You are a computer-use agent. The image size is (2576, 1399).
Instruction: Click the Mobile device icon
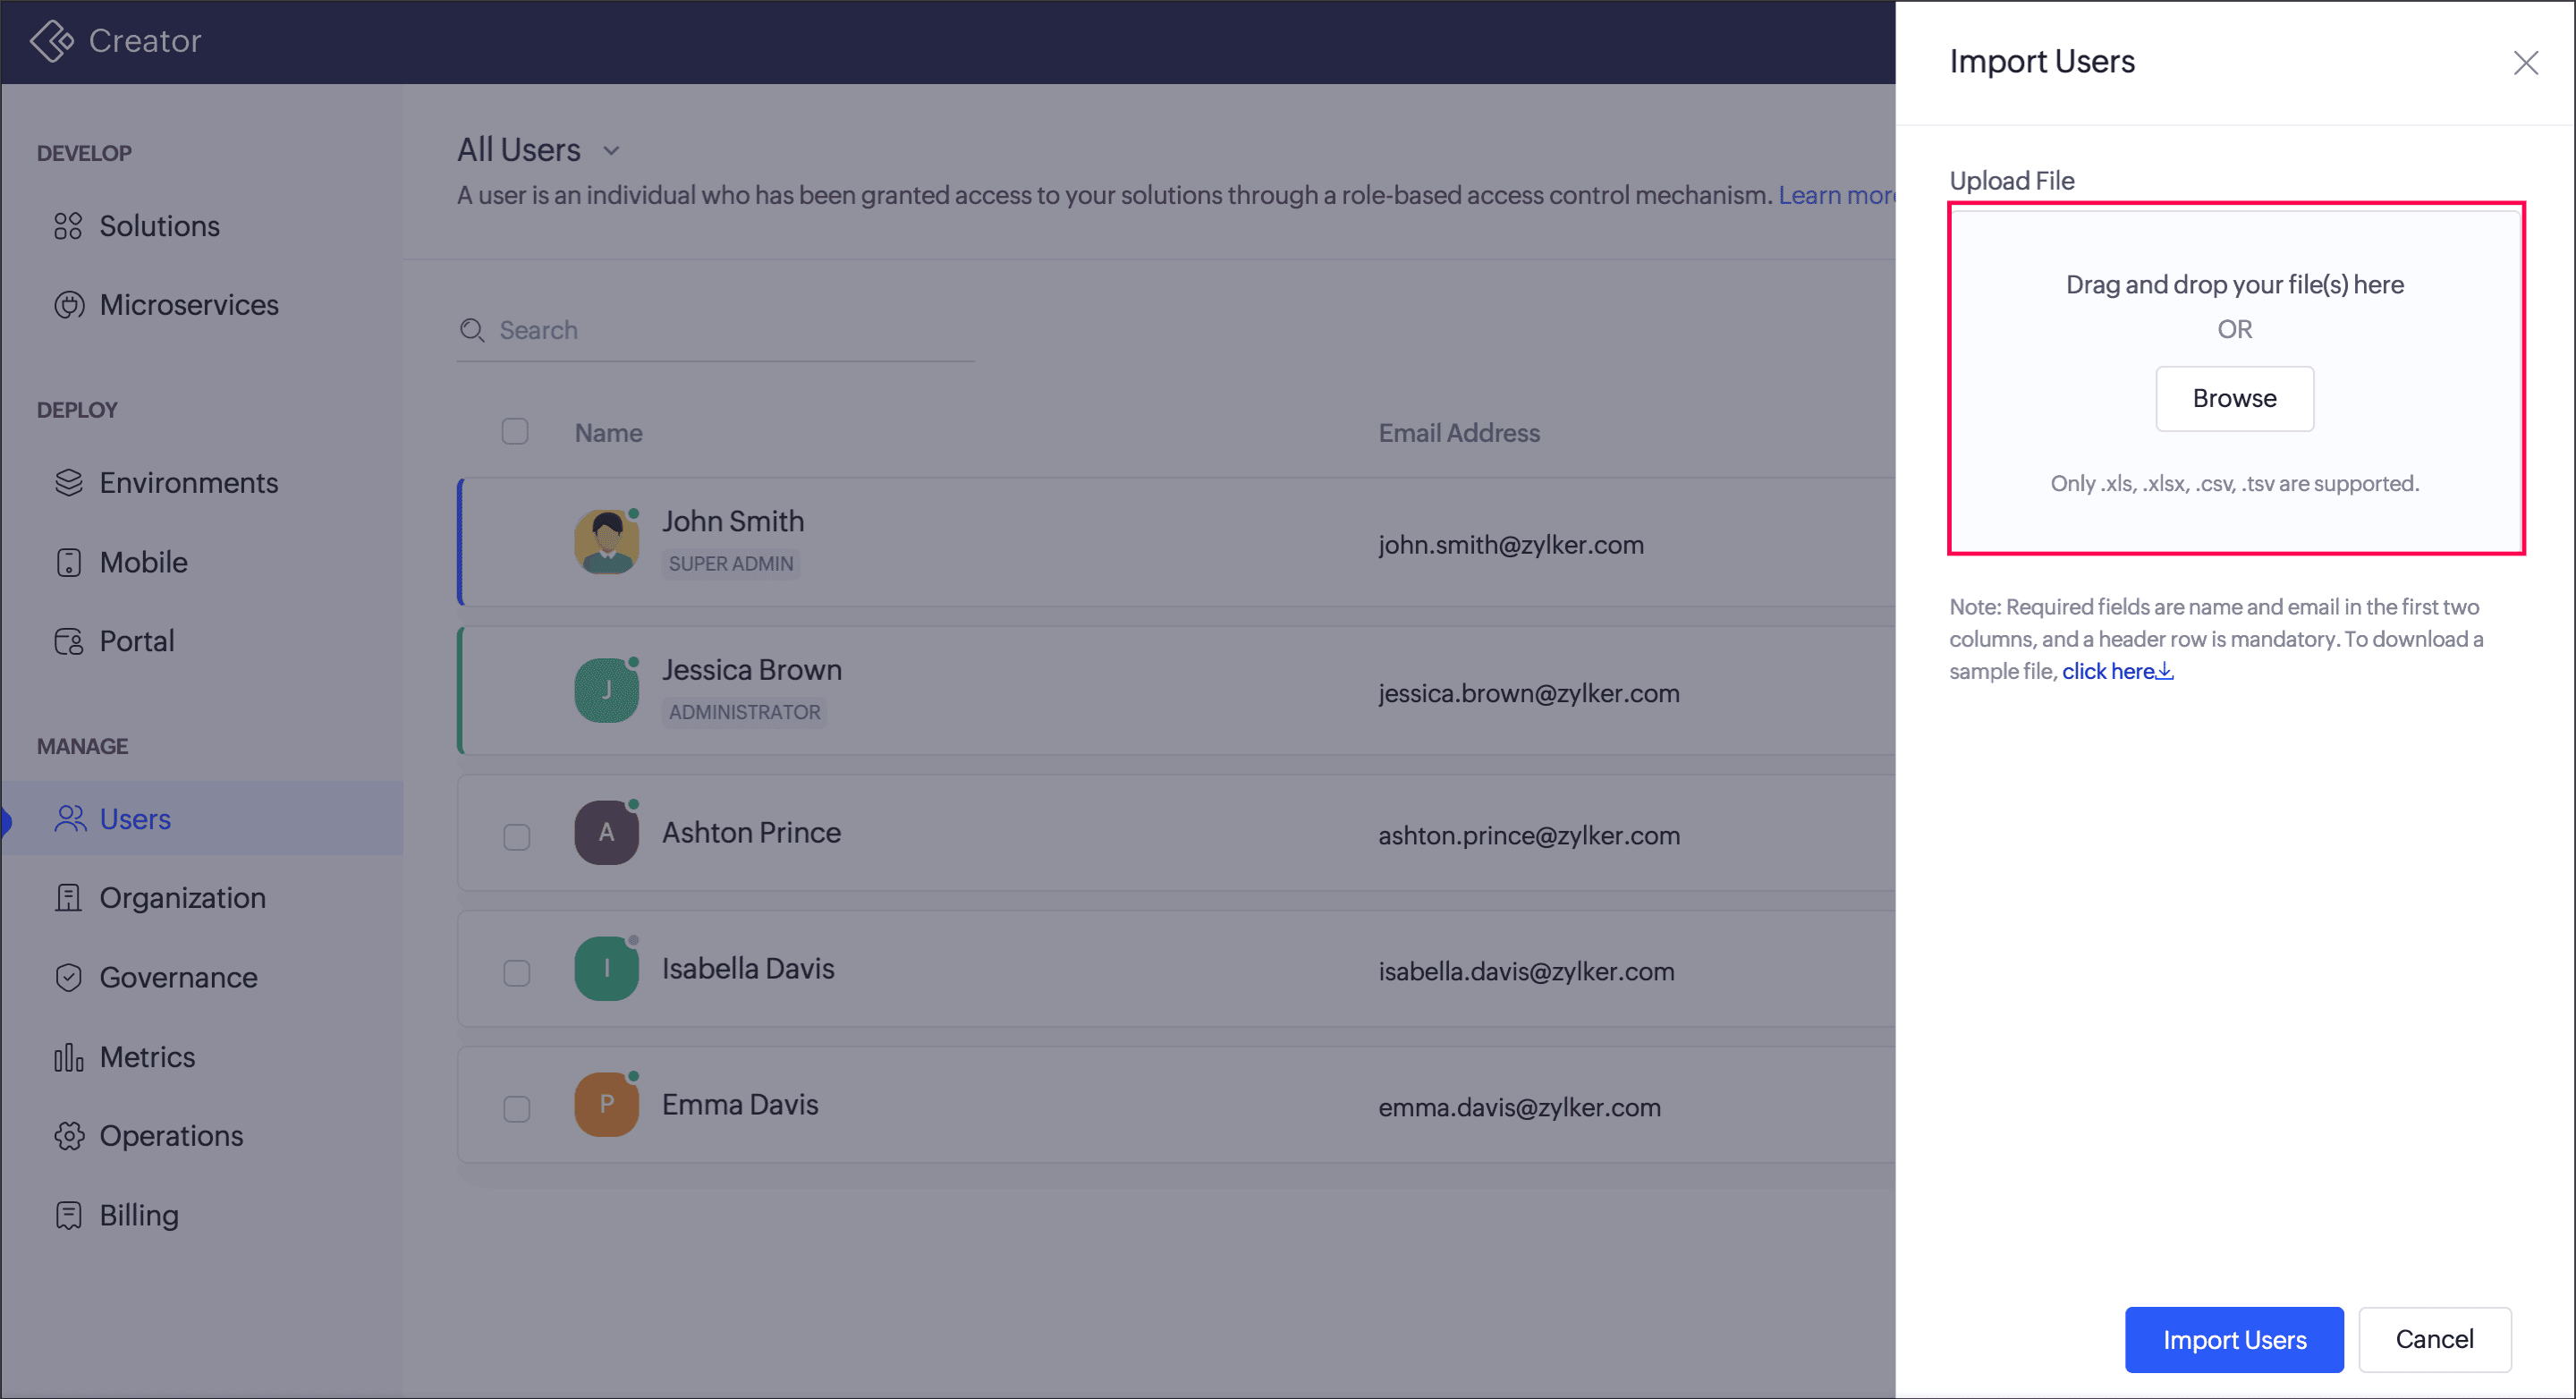coord(68,562)
